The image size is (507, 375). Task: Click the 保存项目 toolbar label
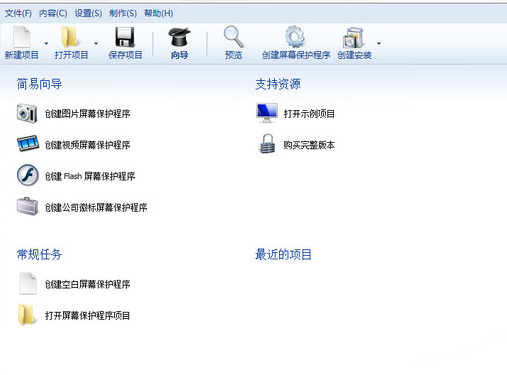(x=125, y=55)
